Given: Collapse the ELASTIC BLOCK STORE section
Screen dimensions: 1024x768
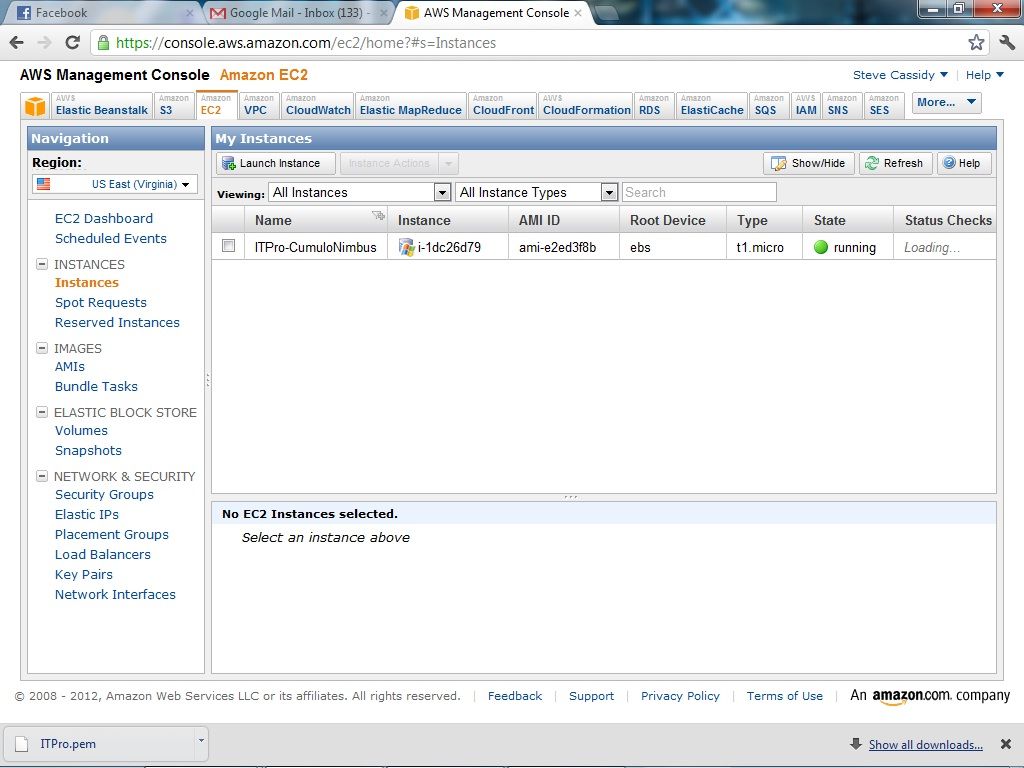Looking at the screenshot, I should (42, 412).
